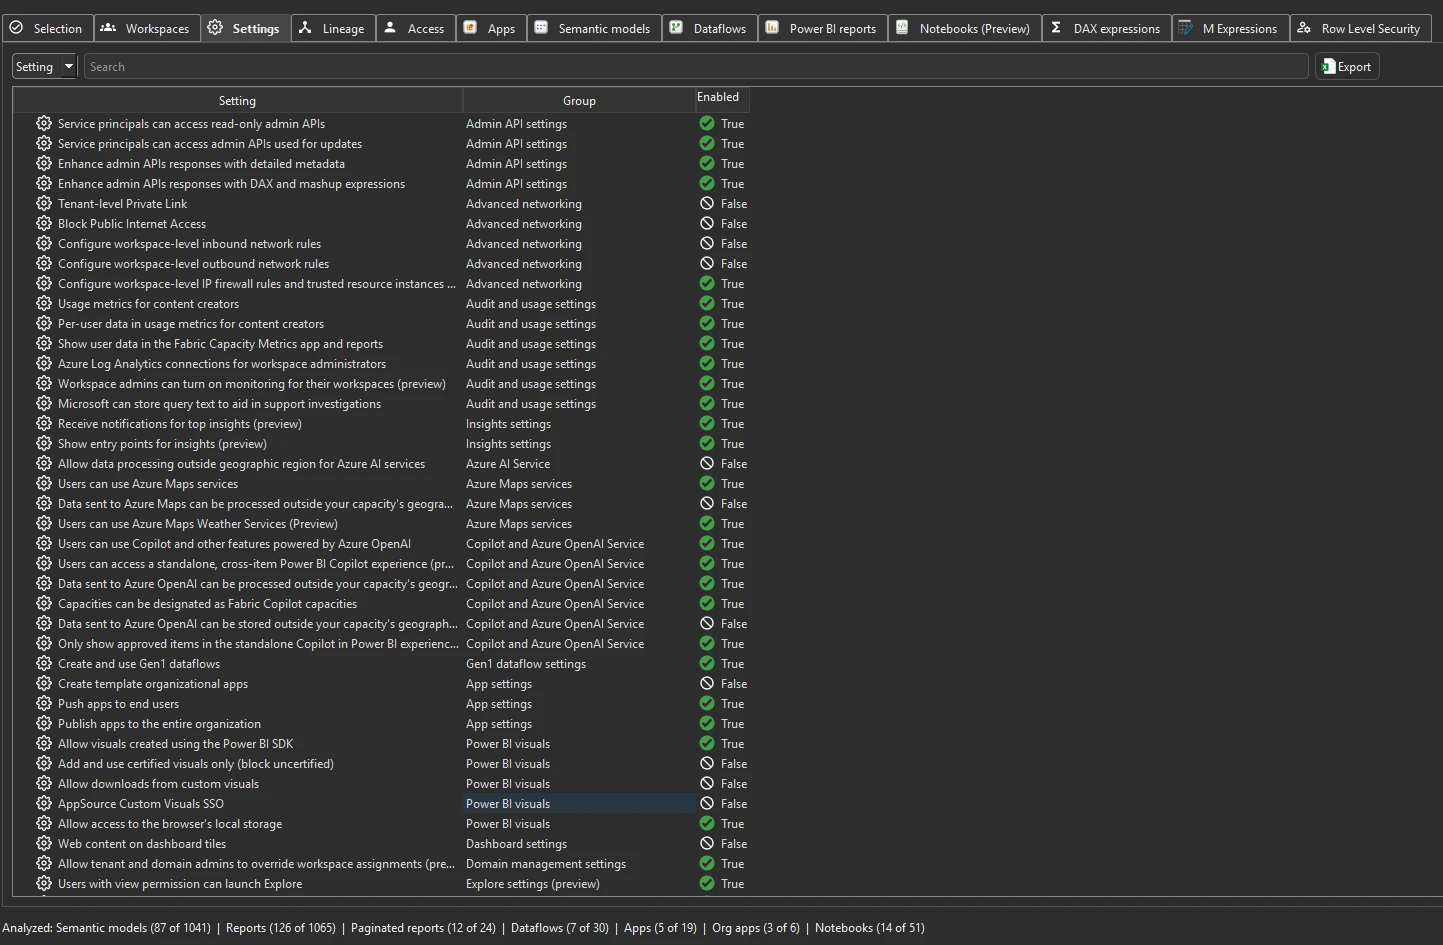This screenshot has width=1443, height=945.
Task: Click green check icon for Show entry points for insights
Action: click(x=707, y=443)
